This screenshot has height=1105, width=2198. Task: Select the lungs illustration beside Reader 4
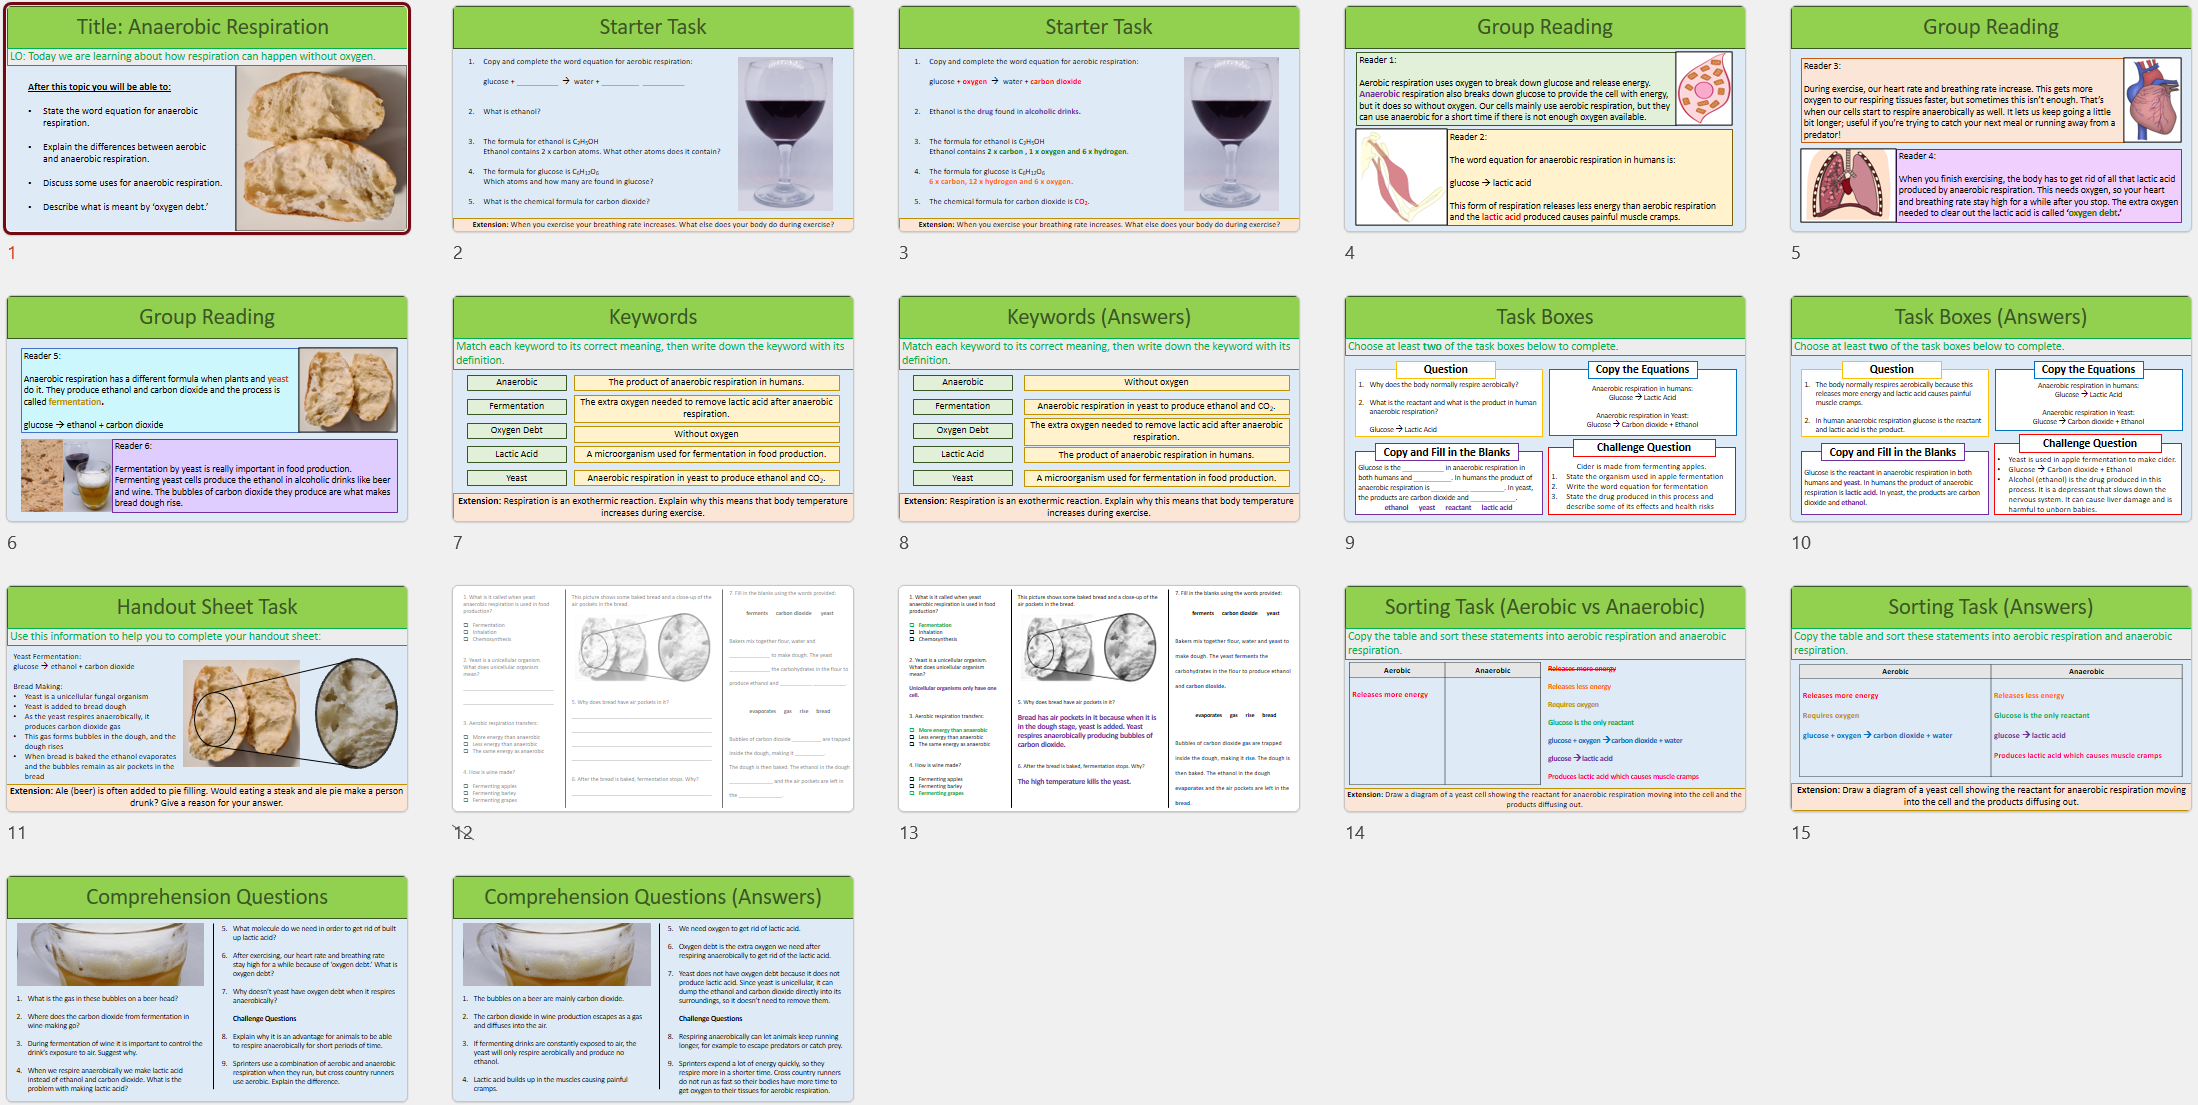(x=1848, y=185)
